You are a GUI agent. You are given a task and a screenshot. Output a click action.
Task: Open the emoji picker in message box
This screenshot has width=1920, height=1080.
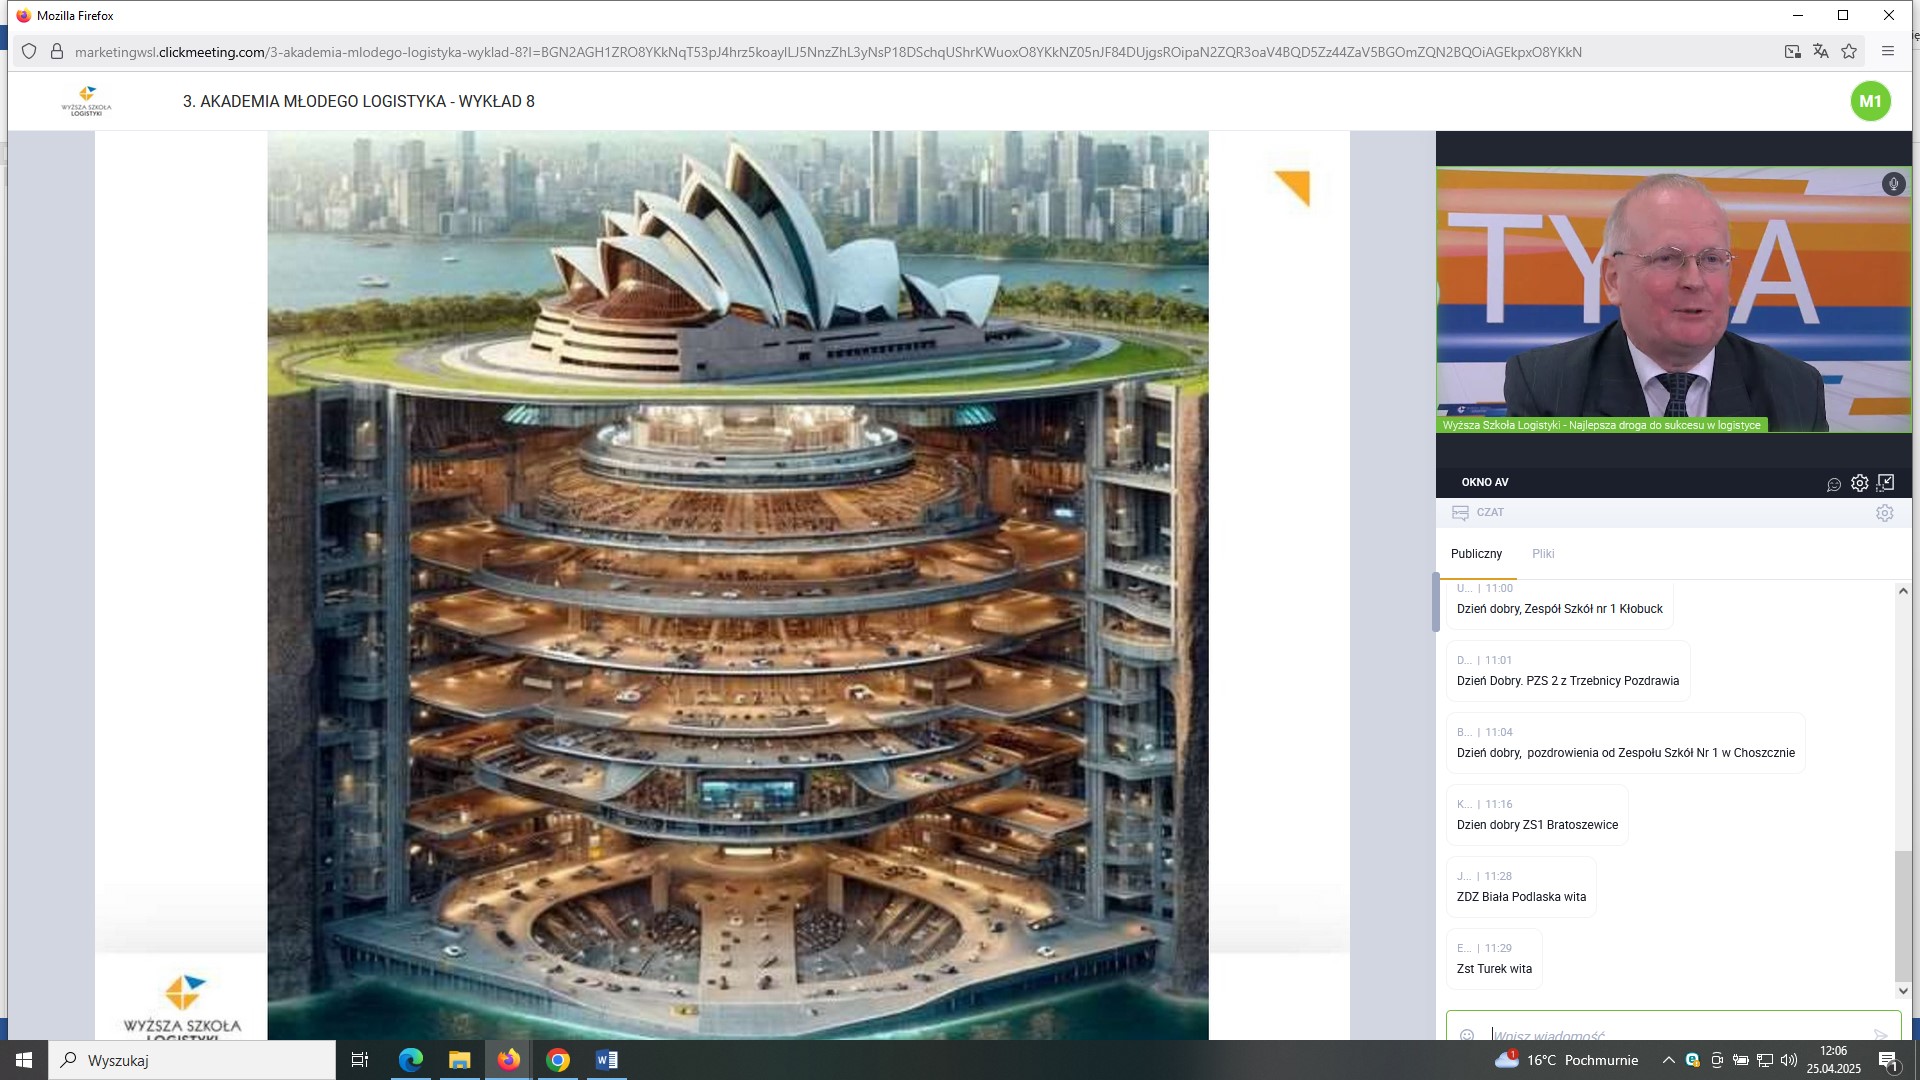tap(1467, 1035)
